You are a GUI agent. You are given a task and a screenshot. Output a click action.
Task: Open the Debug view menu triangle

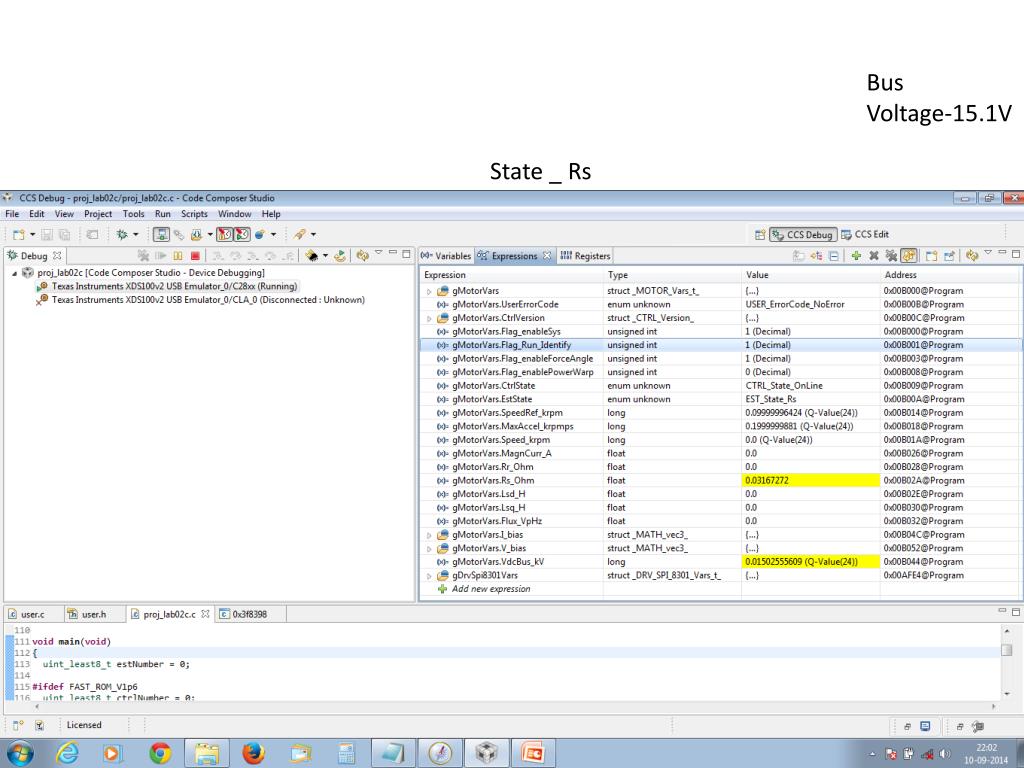pyautogui.click(x=378, y=253)
